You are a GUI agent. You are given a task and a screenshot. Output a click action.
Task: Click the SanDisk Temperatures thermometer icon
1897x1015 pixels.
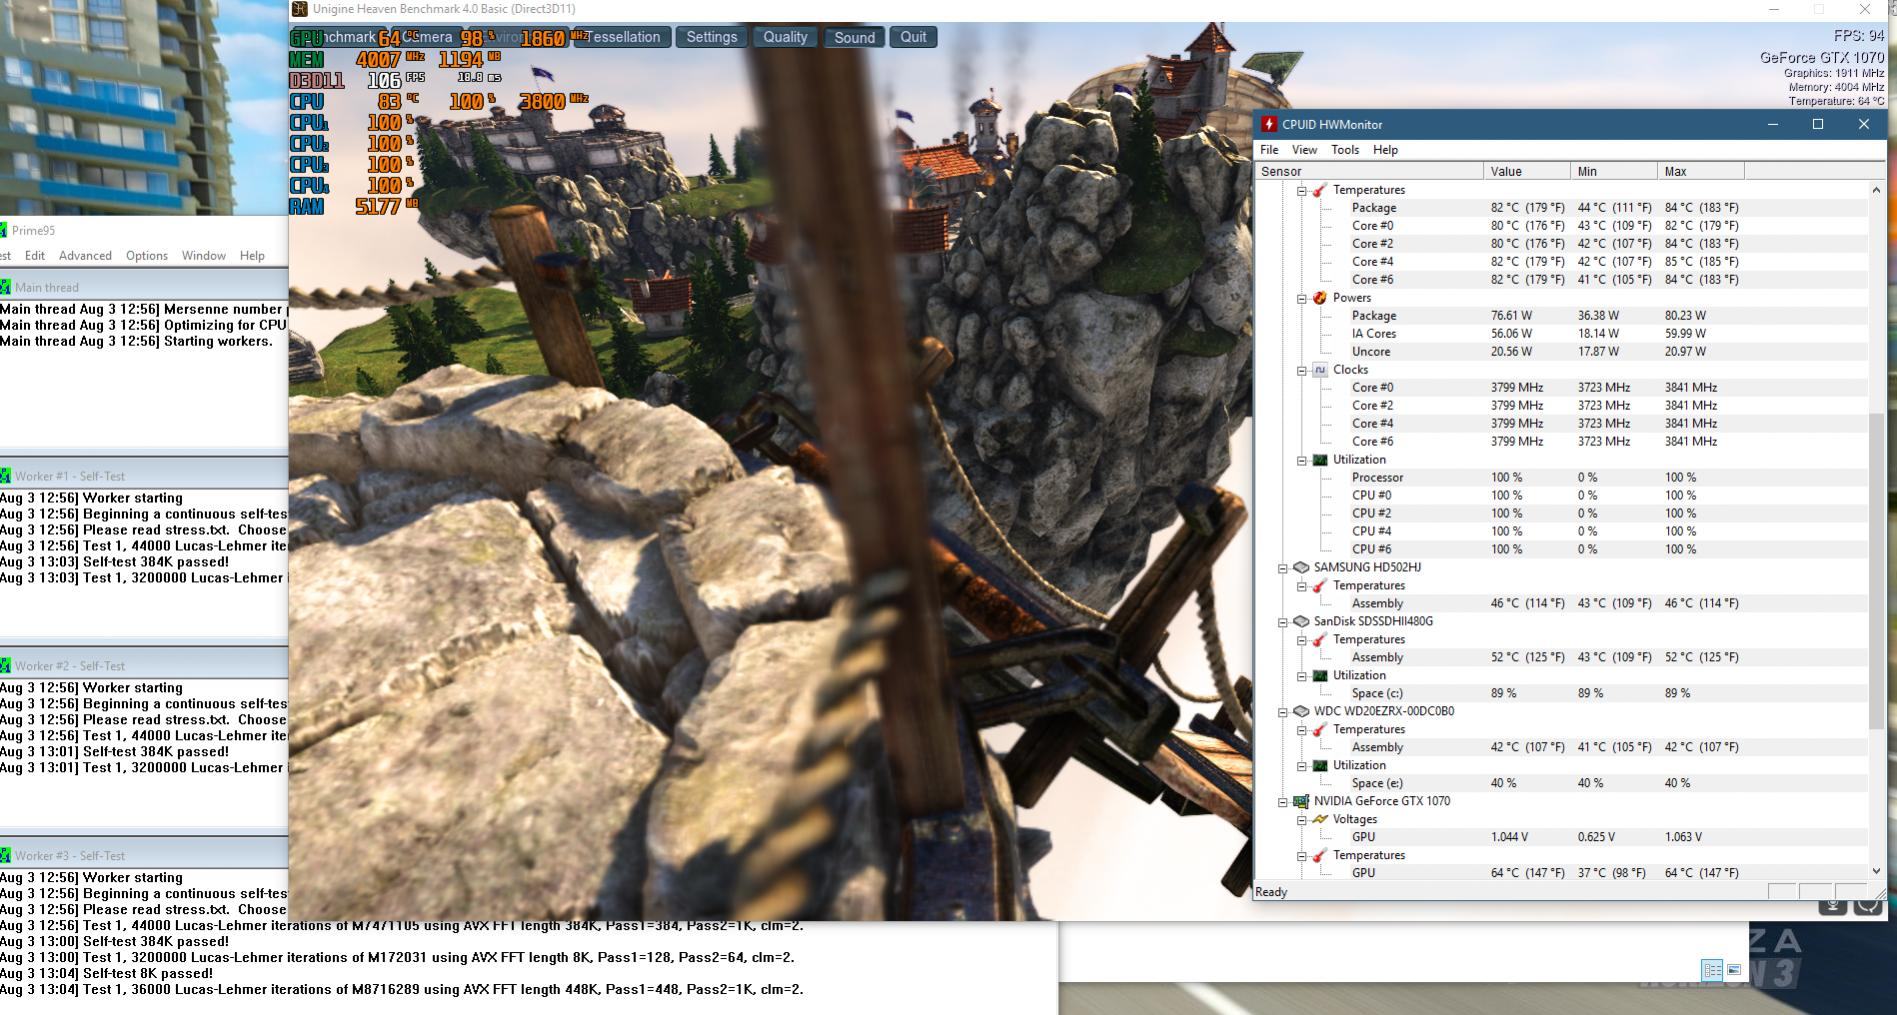[x=1319, y=640]
